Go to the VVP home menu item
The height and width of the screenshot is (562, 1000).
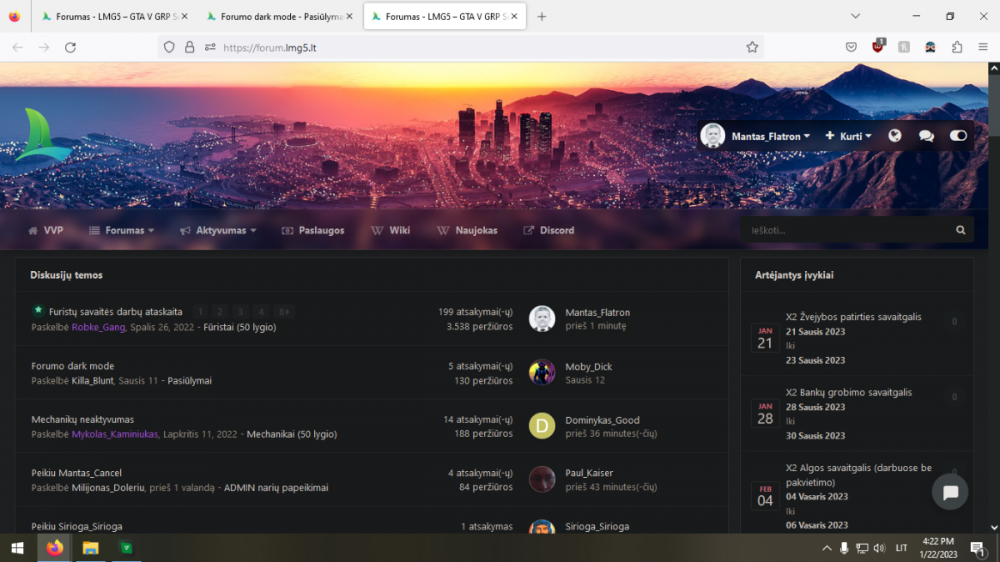coord(46,230)
